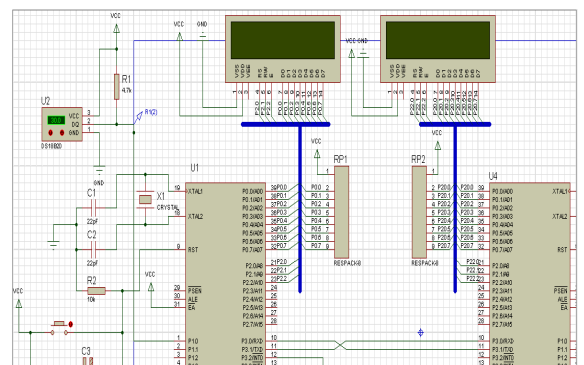Select the DS18B20 sensor U2 component
This screenshot has width=584, height=365.
click(62, 124)
